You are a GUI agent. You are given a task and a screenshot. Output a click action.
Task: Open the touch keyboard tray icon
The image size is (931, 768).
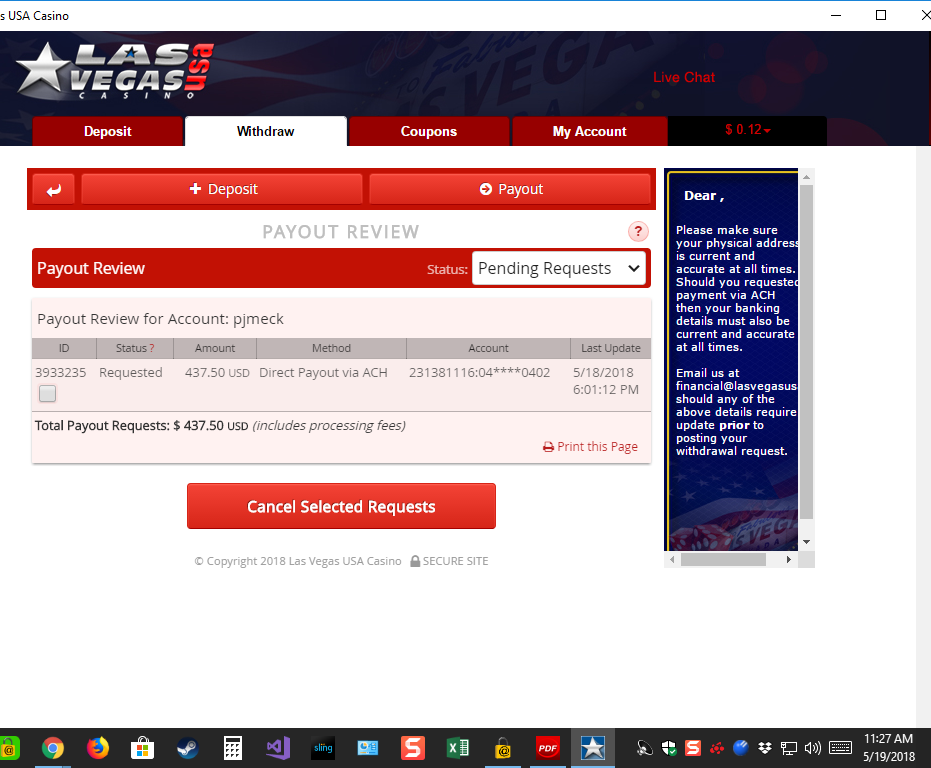840,748
